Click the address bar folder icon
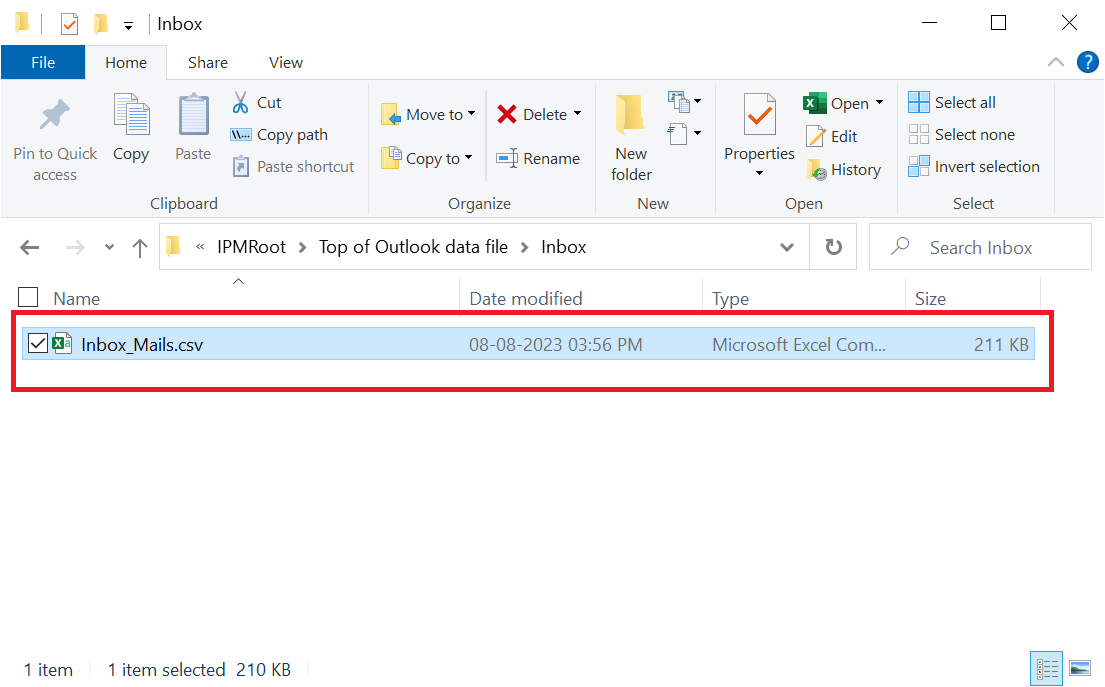 [x=174, y=247]
